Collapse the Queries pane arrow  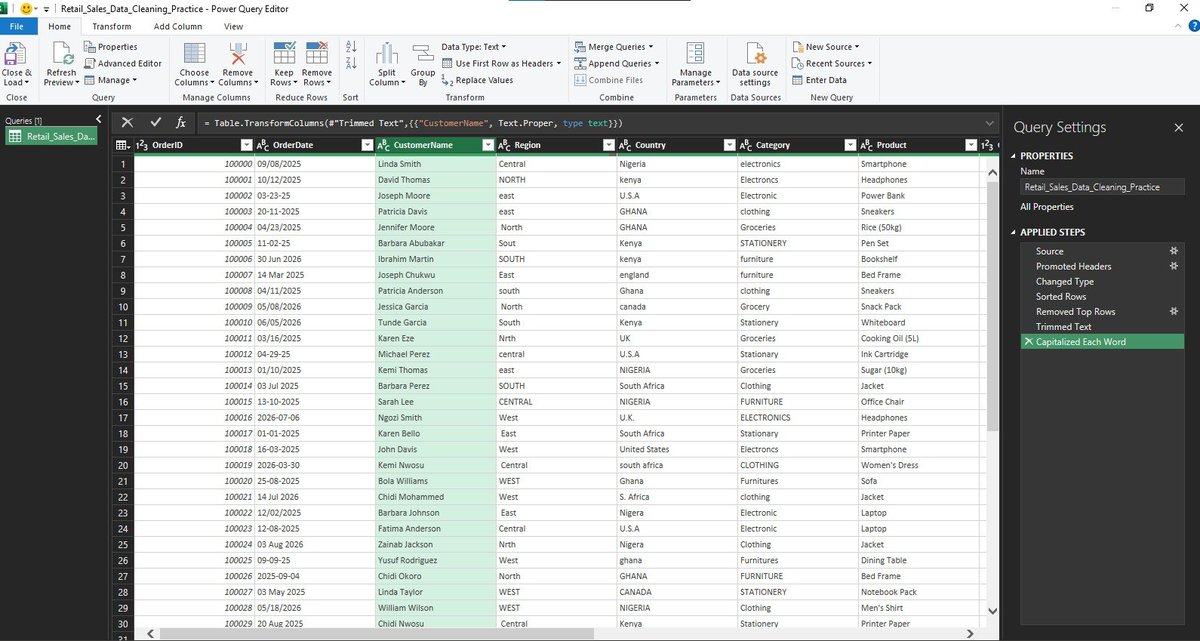point(98,119)
